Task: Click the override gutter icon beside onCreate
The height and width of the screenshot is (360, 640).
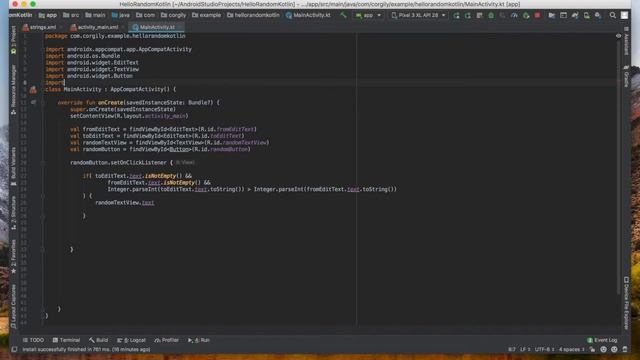Action: pos(33,102)
